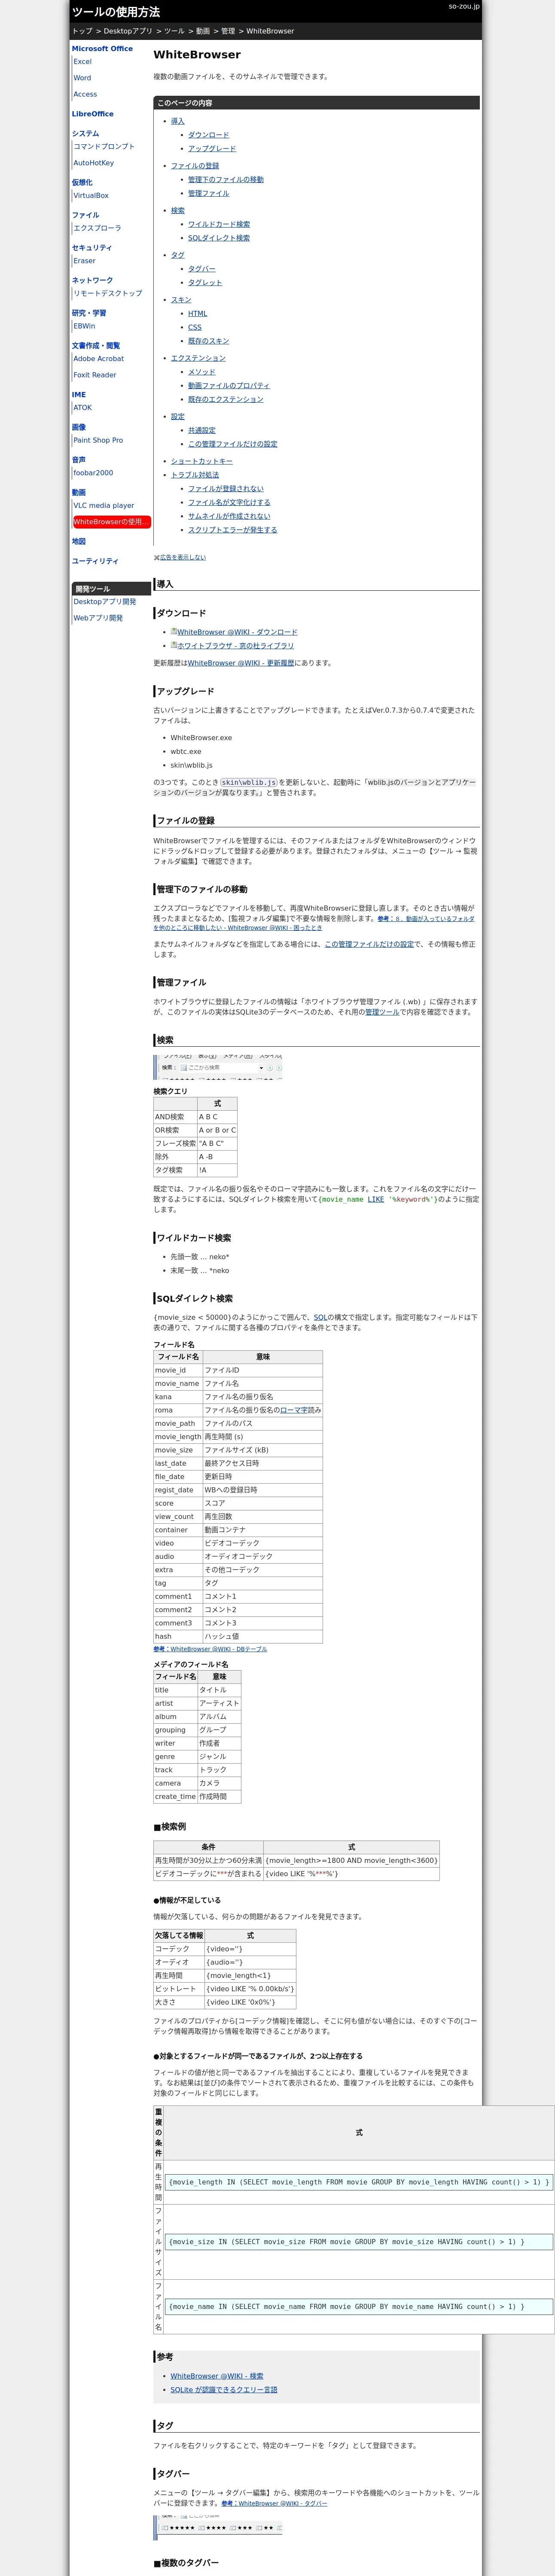Open the Access sidebar link
This screenshot has height=2576, width=555.
click(x=85, y=94)
